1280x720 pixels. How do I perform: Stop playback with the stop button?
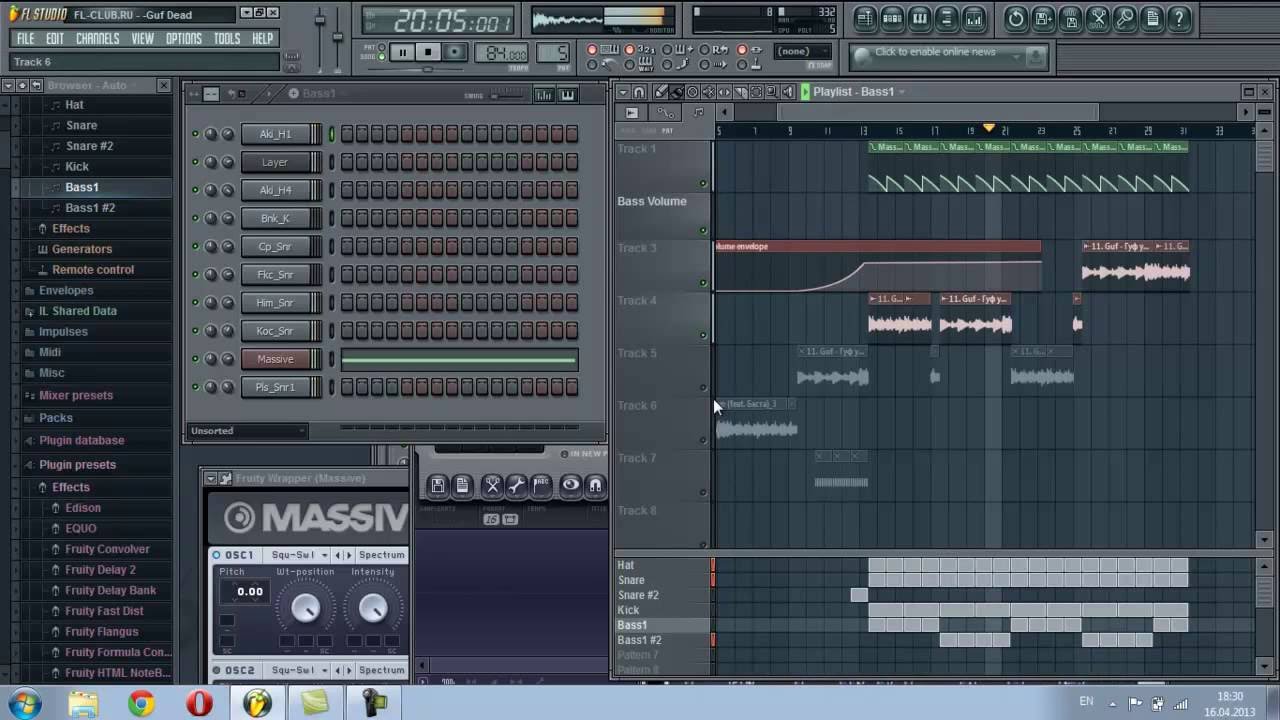coord(428,52)
